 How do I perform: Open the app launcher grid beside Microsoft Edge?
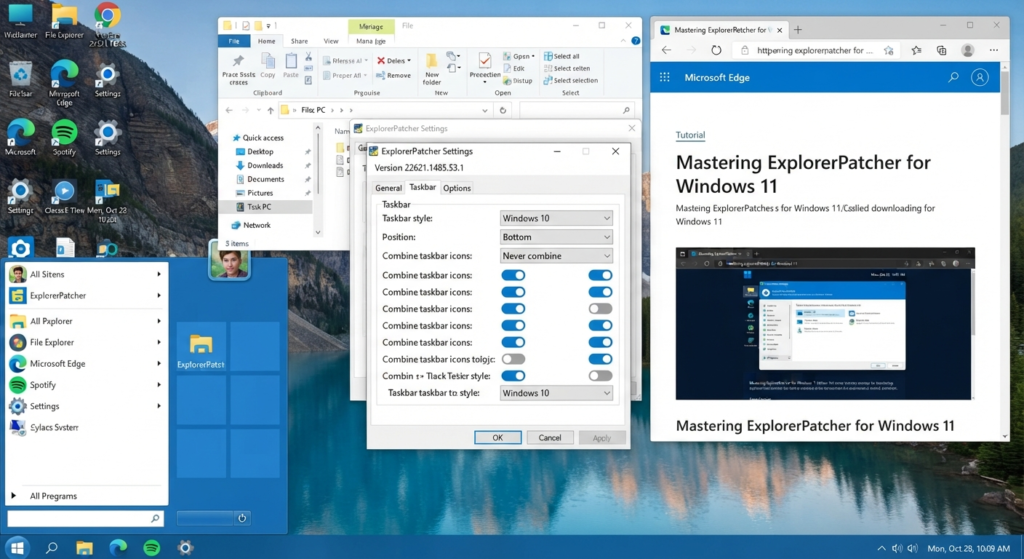(665, 77)
